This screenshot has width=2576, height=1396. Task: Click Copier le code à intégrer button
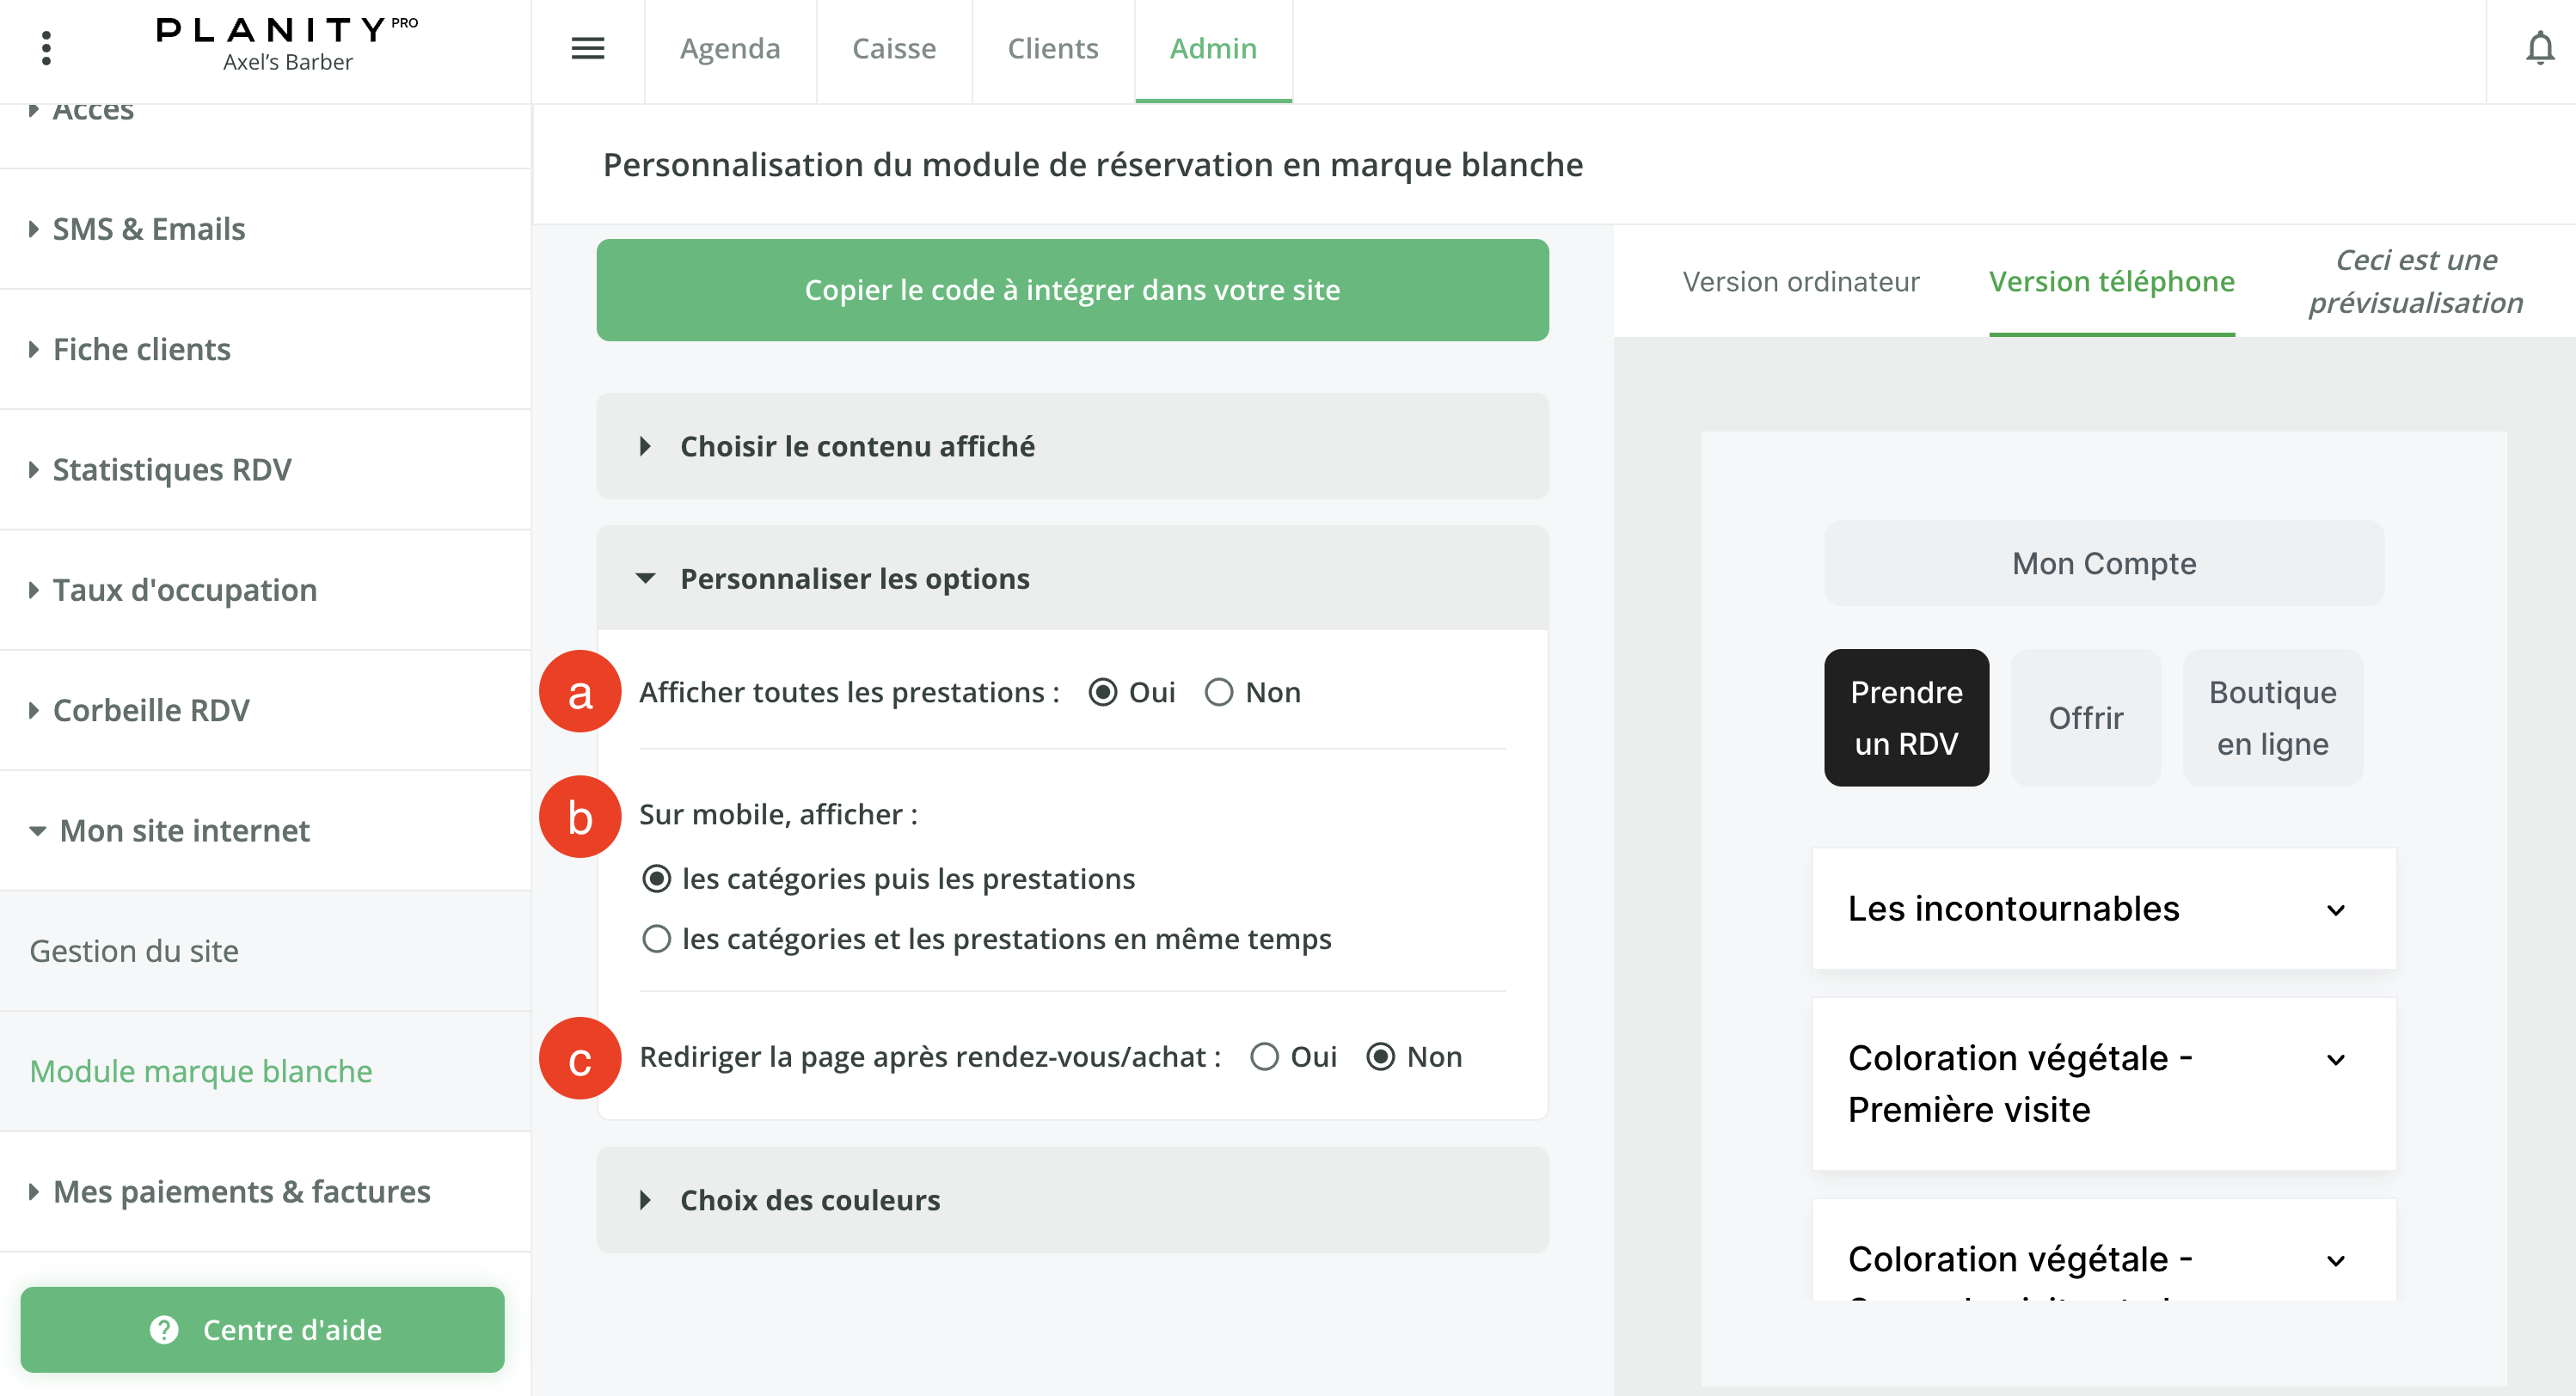(x=1071, y=290)
